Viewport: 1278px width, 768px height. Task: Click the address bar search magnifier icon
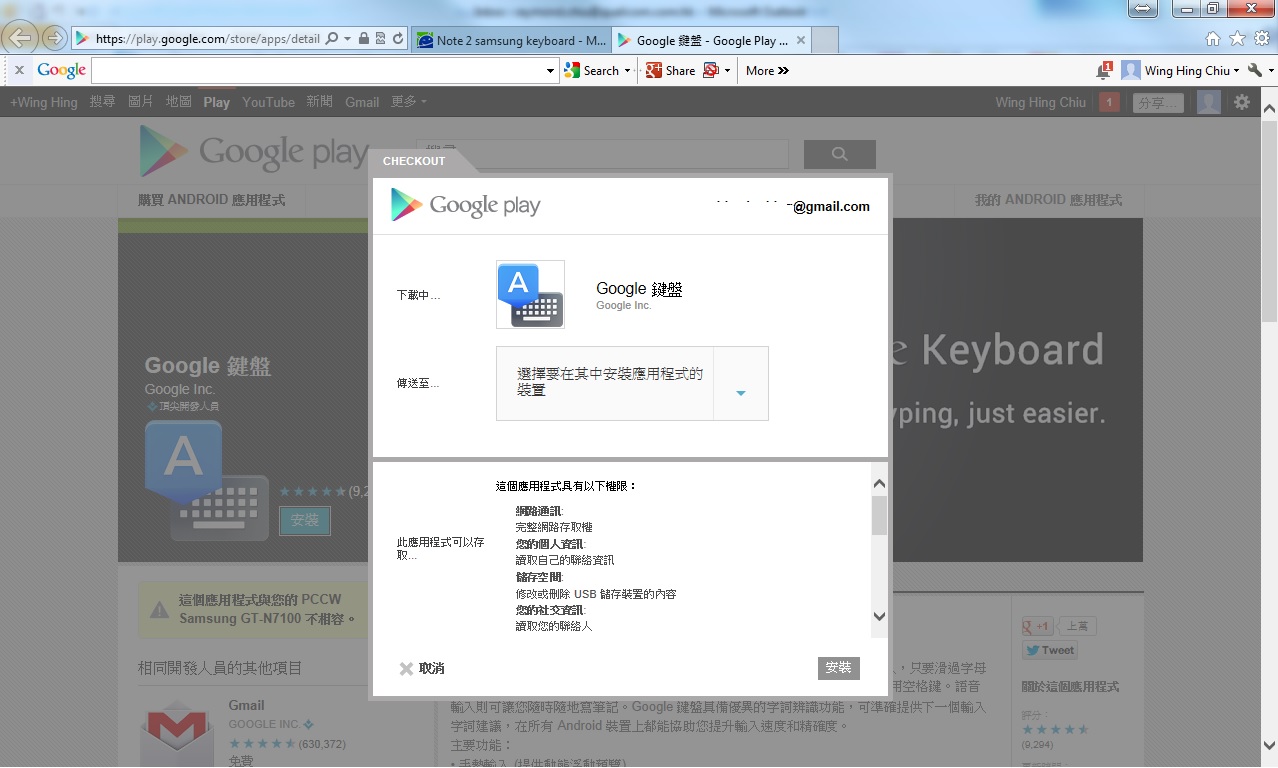pyautogui.click(x=331, y=39)
